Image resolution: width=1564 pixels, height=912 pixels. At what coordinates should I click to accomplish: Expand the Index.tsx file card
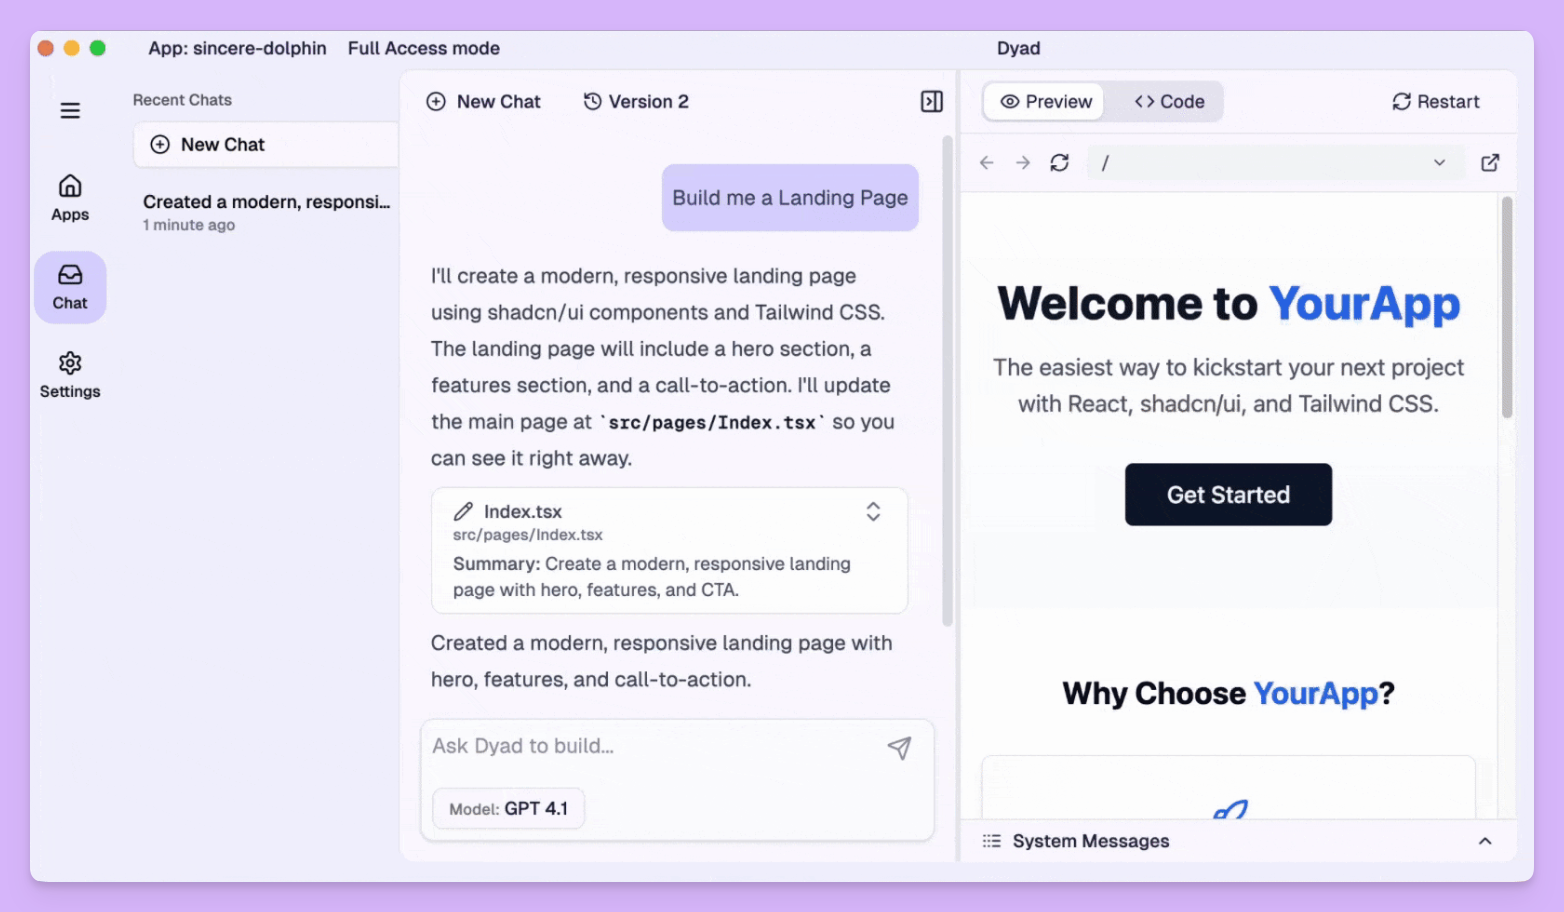tap(872, 512)
